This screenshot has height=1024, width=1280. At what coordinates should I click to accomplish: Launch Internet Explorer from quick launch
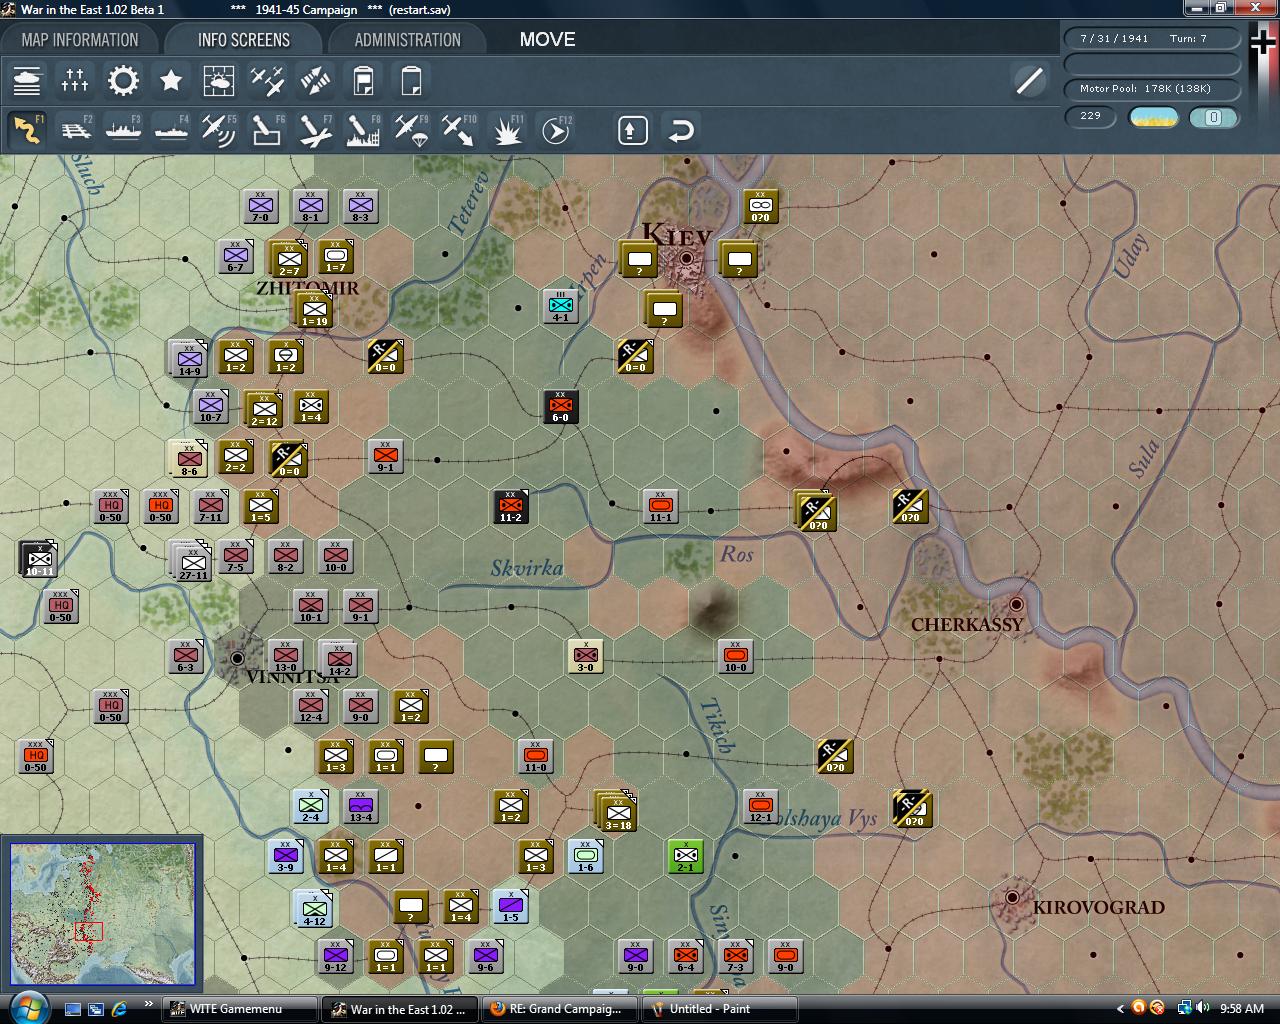click(120, 1009)
